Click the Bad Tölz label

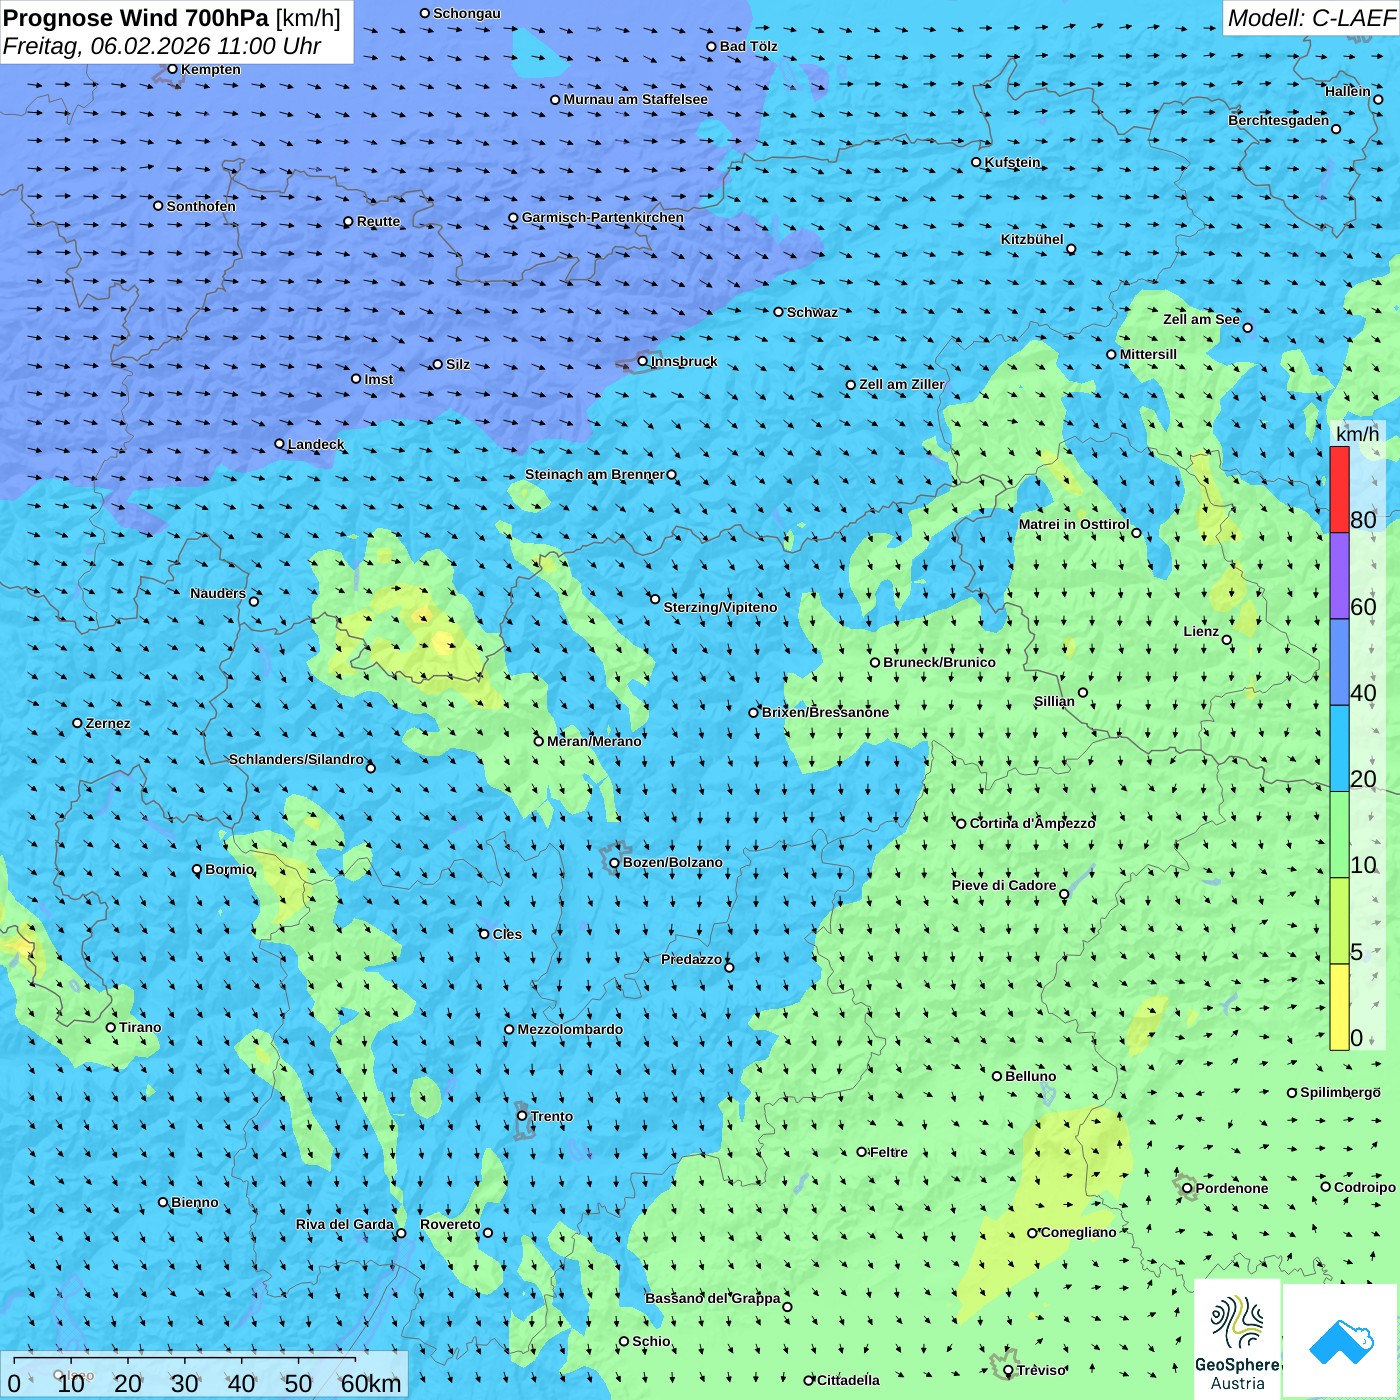click(748, 46)
